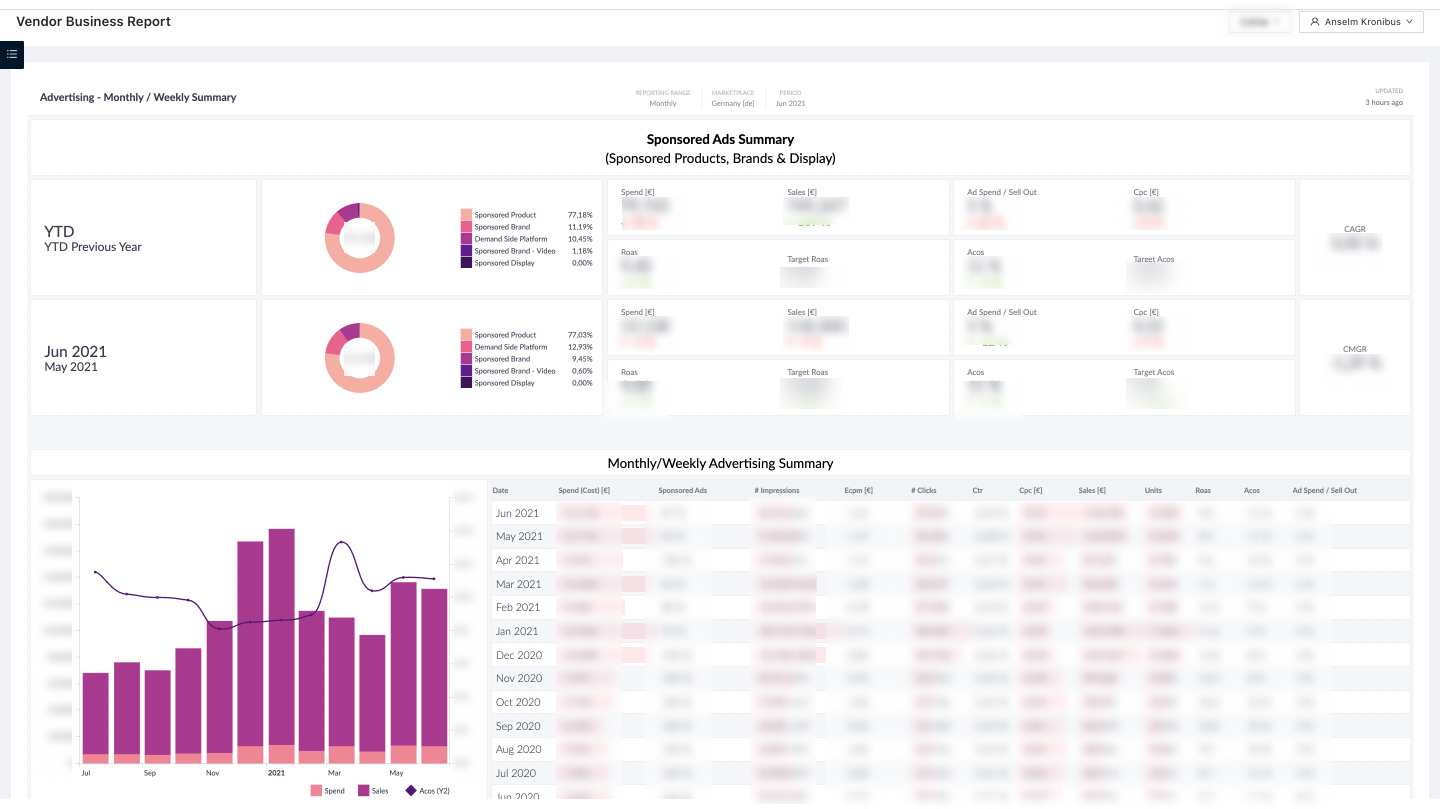This screenshot has height=809, width=1440.
Task: Sort table by Ad Spend / Sell Out column
Action: tap(1324, 491)
